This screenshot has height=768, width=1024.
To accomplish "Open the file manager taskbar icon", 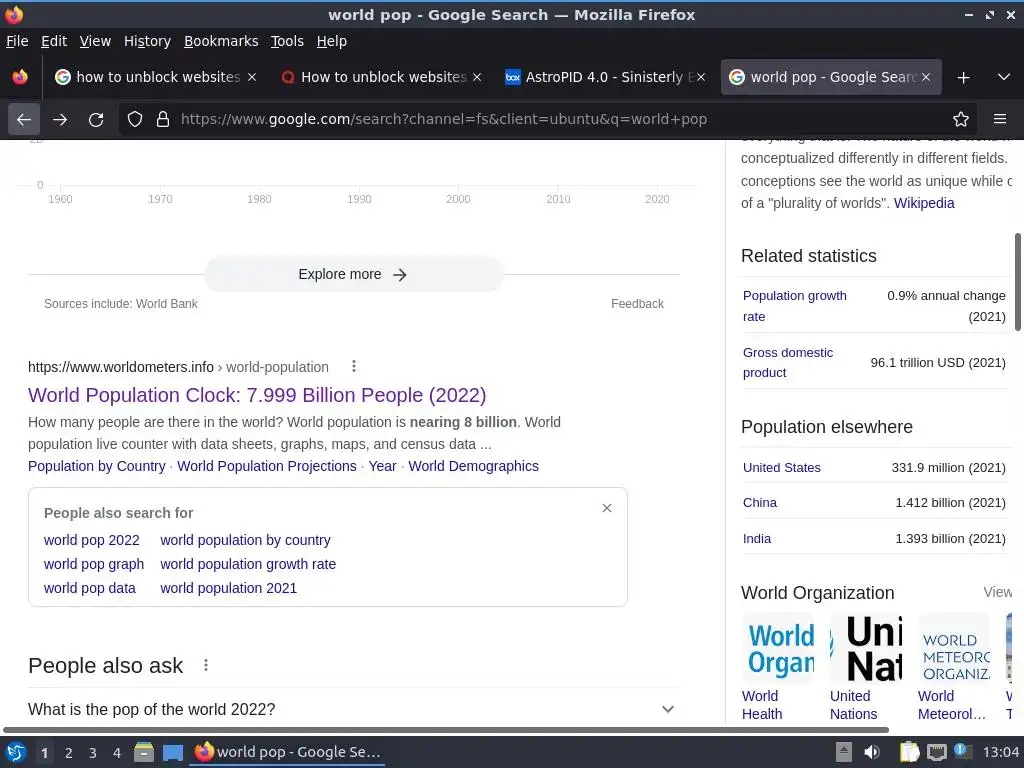I will (144, 752).
